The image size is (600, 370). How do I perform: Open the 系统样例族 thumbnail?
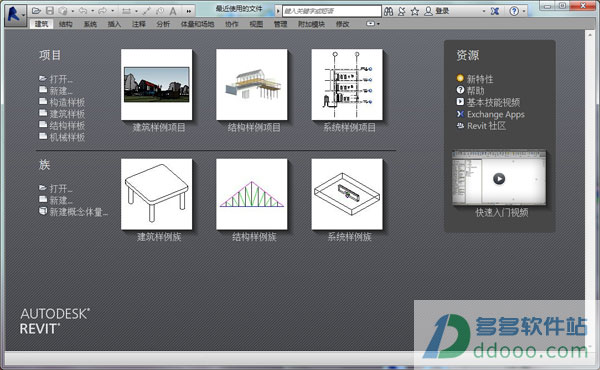click(x=347, y=194)
